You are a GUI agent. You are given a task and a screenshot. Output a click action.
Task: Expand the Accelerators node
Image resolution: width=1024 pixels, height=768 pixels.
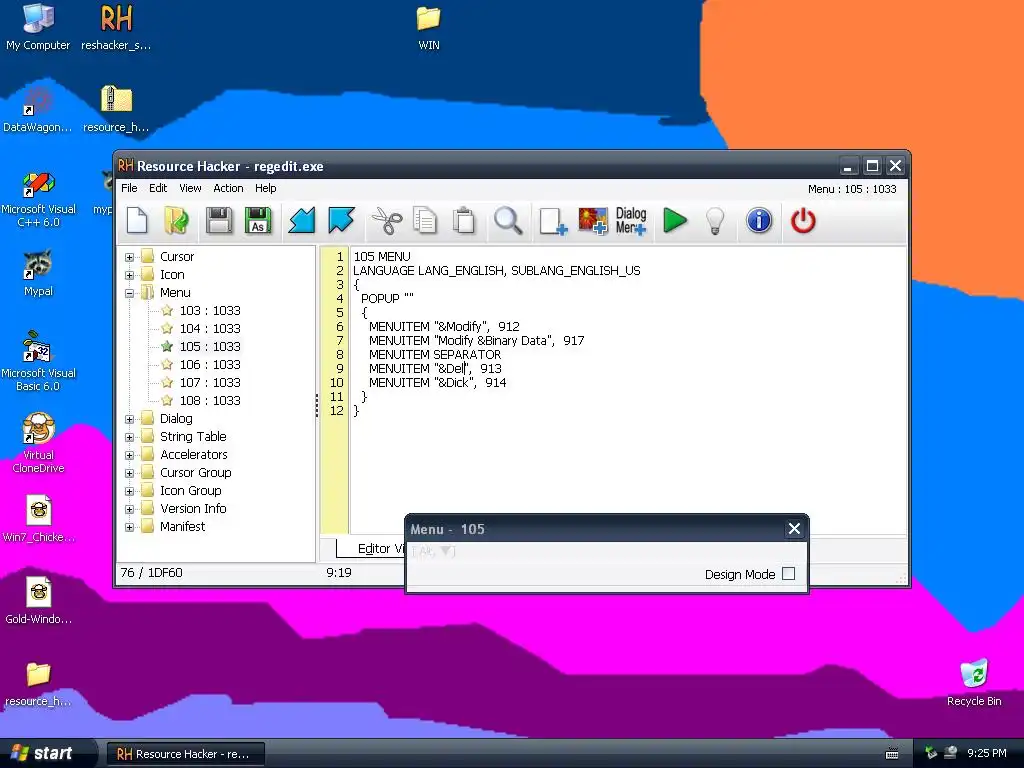tap(129, 455)
